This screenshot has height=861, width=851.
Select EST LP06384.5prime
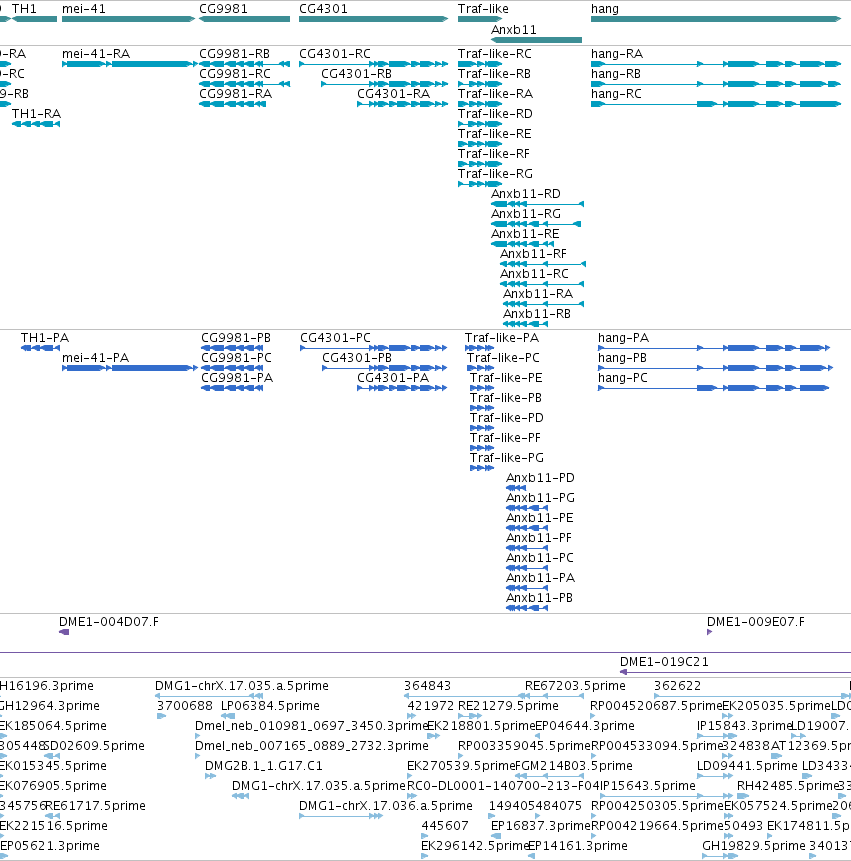(228, 716)
